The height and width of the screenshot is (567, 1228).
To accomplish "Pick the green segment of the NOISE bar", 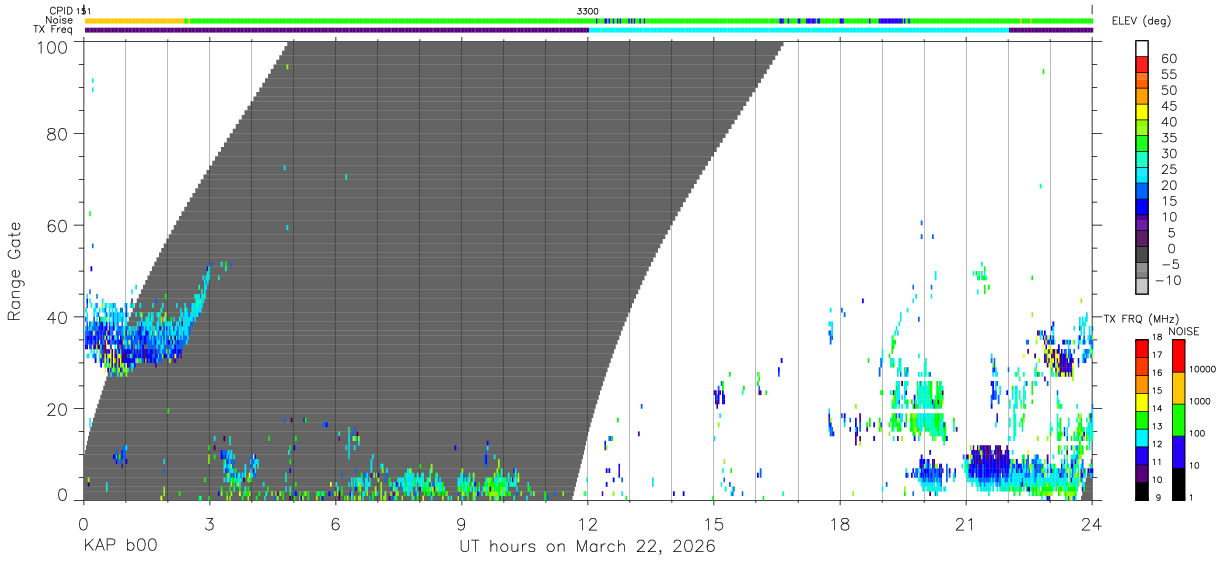I will pyautogui.click(x=1179, y=420).
